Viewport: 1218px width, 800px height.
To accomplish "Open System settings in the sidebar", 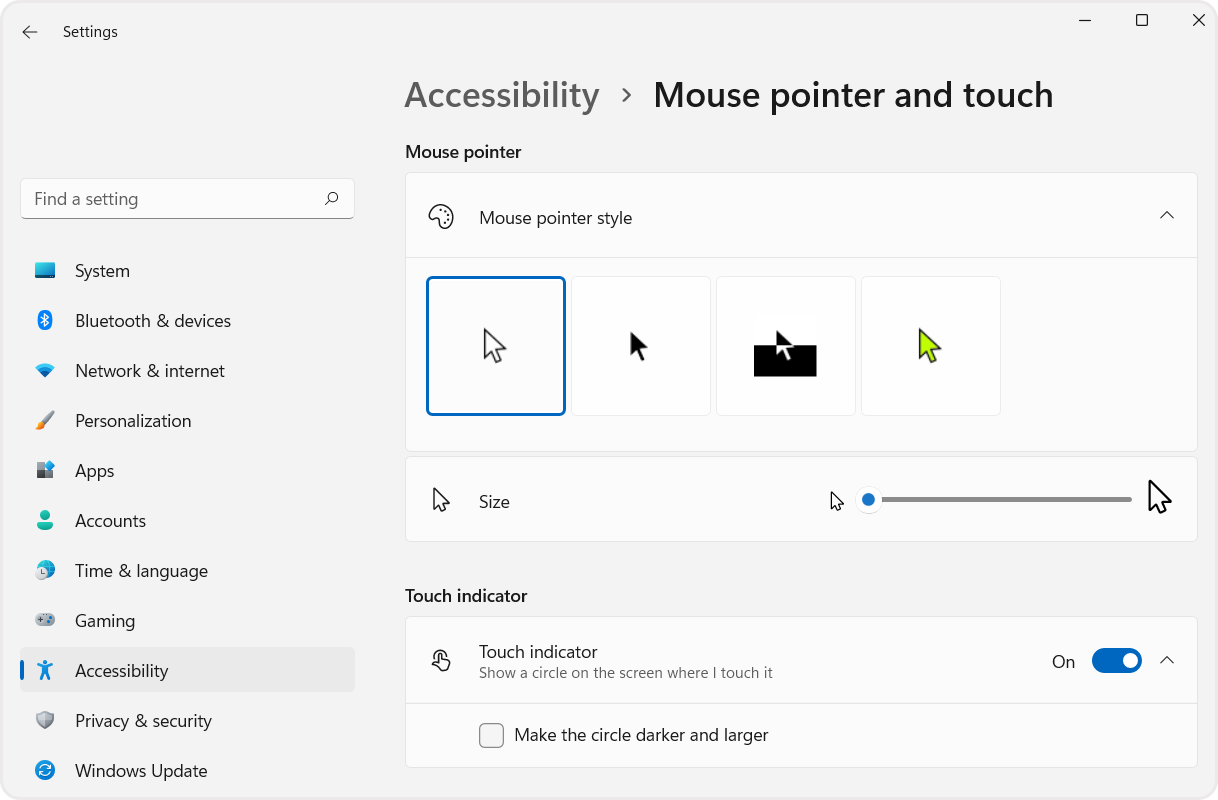I will coord(101,270).
